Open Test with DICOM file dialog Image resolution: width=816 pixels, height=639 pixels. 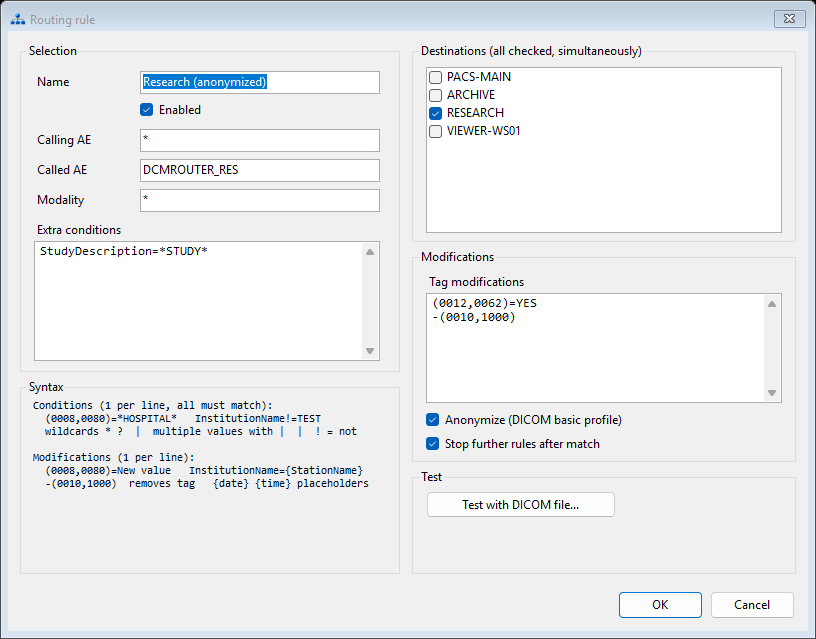tap(520, 505)
